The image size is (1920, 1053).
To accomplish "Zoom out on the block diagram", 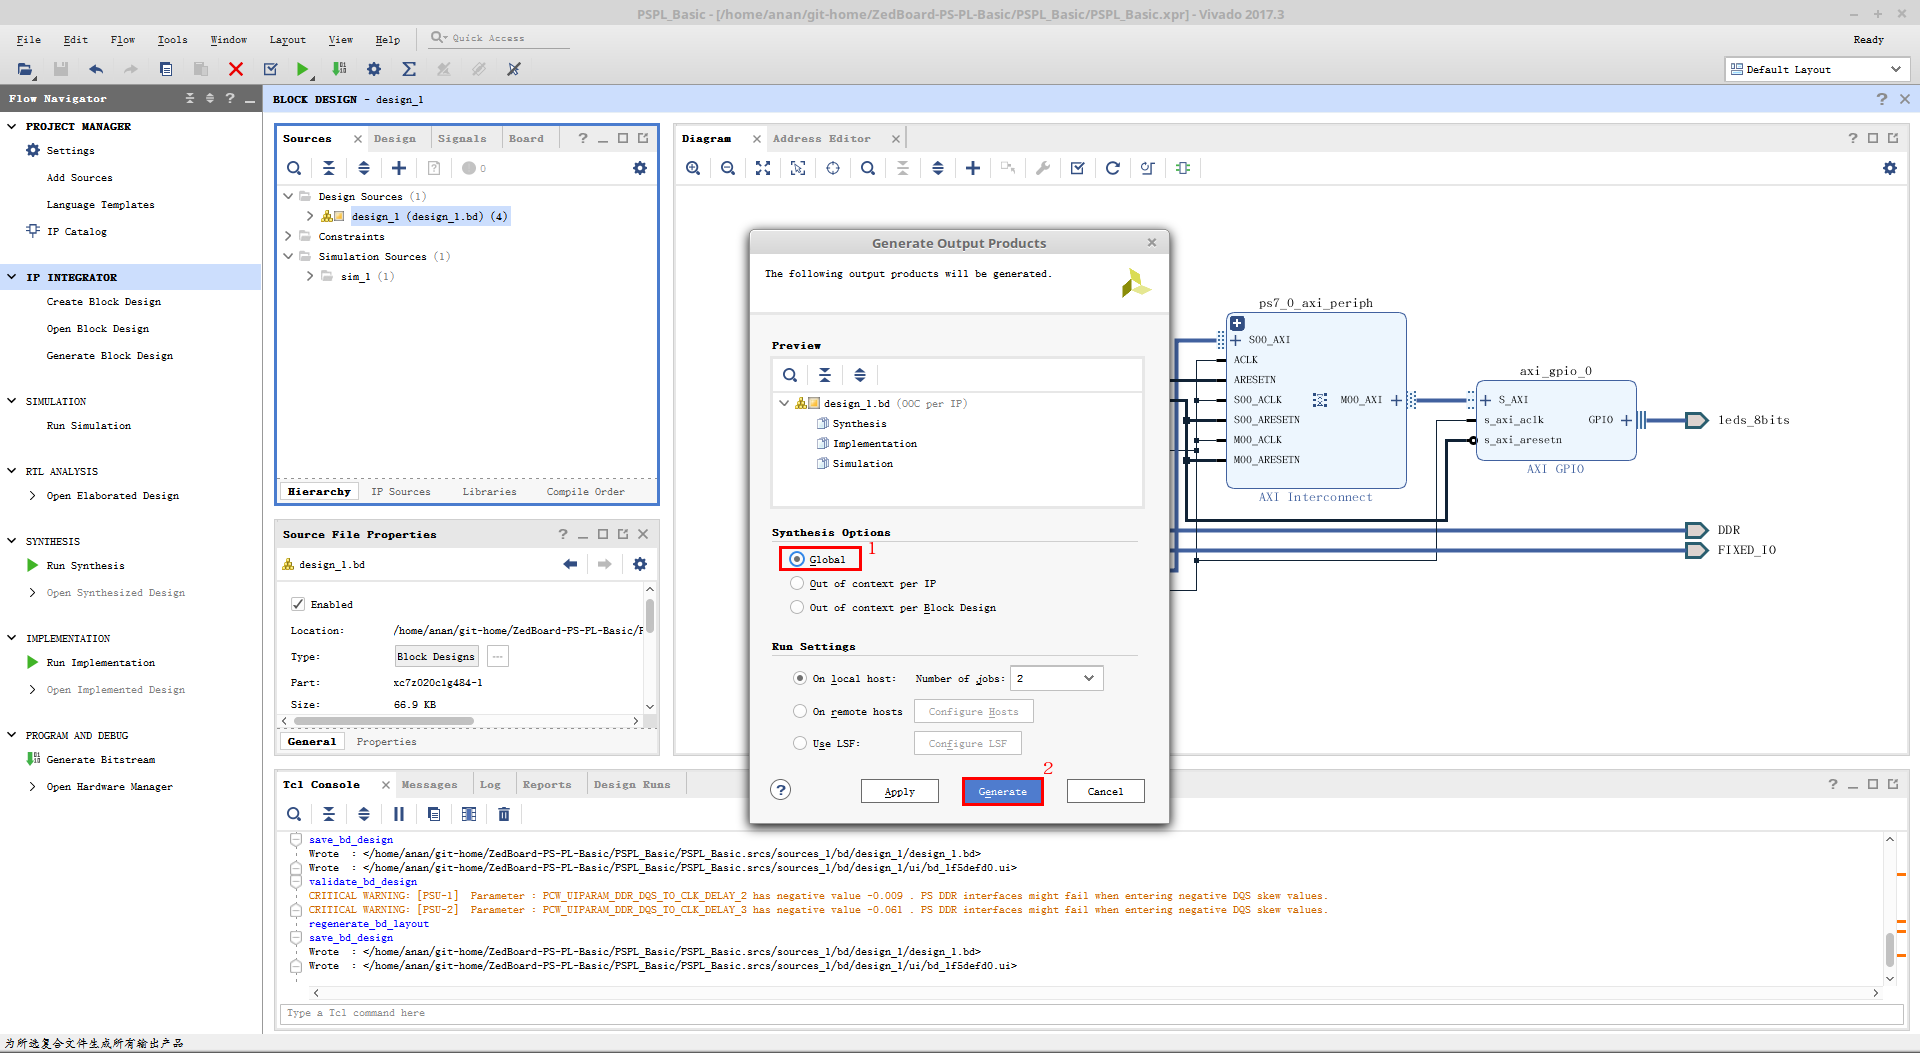I will [x=728, y=168].
